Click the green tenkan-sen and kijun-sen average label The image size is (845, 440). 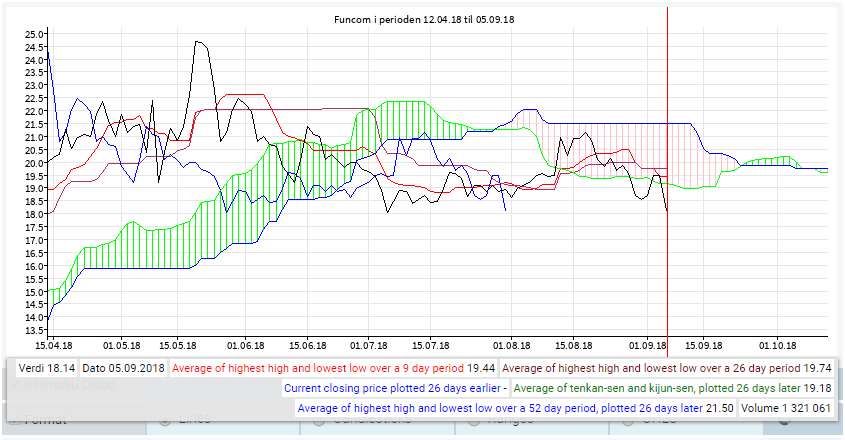[673, 388]
